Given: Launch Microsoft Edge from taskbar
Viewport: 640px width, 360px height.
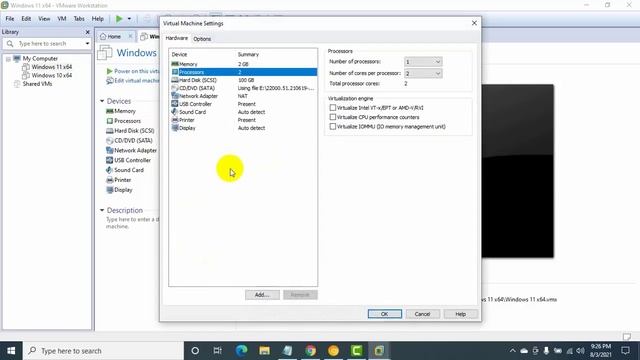Looking at the screenshot, I should pyautogui.click(x=241, y=351).
